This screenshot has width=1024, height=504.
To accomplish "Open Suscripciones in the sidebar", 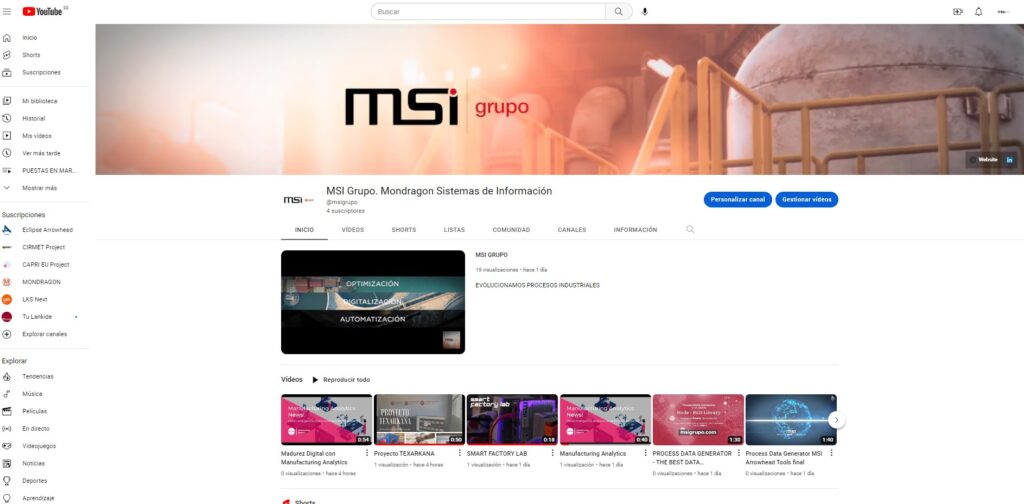I will [40, 72].
